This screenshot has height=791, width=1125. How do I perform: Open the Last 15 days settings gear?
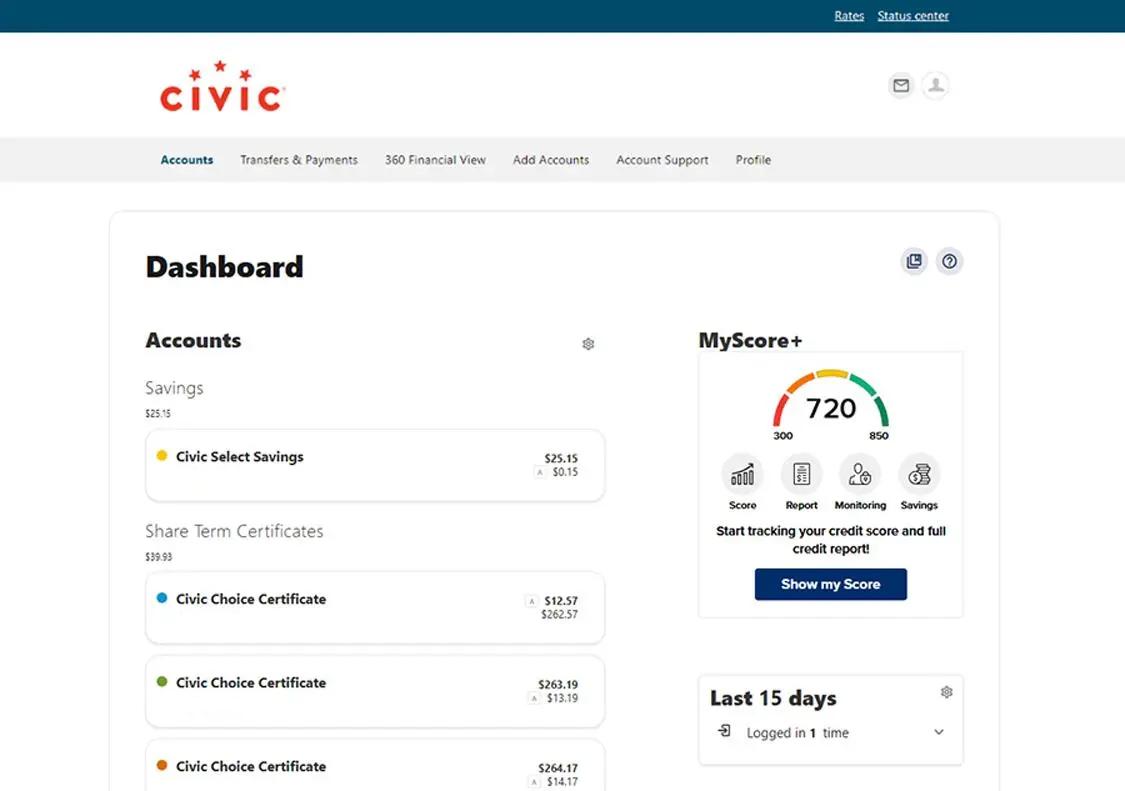coord(946,691)
